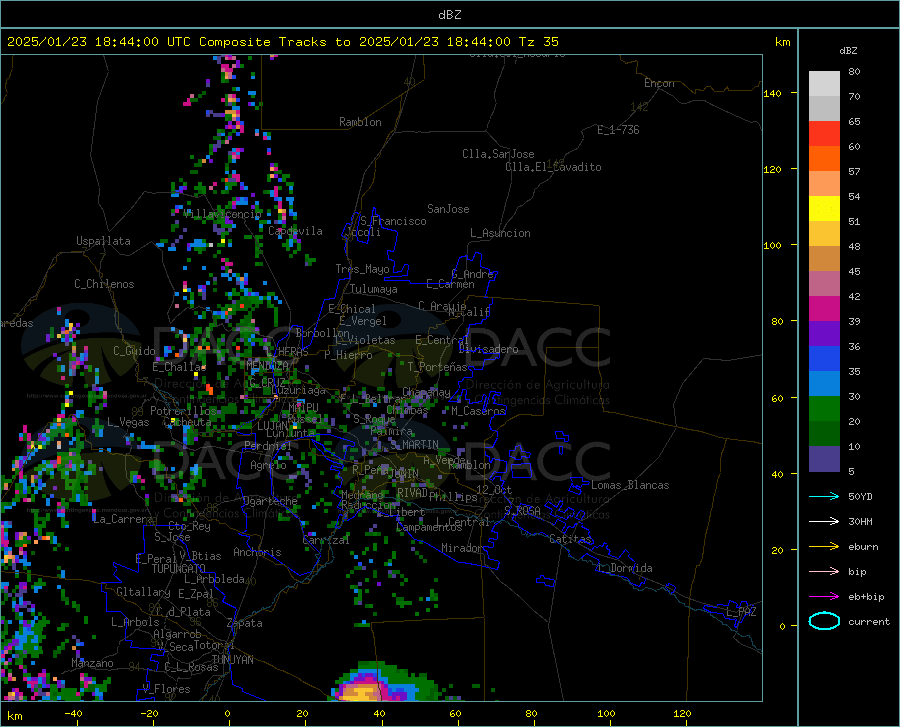Viewport: 900px width, 727px height.
Task: Click the Mirador map label
Action: (462, 548)
